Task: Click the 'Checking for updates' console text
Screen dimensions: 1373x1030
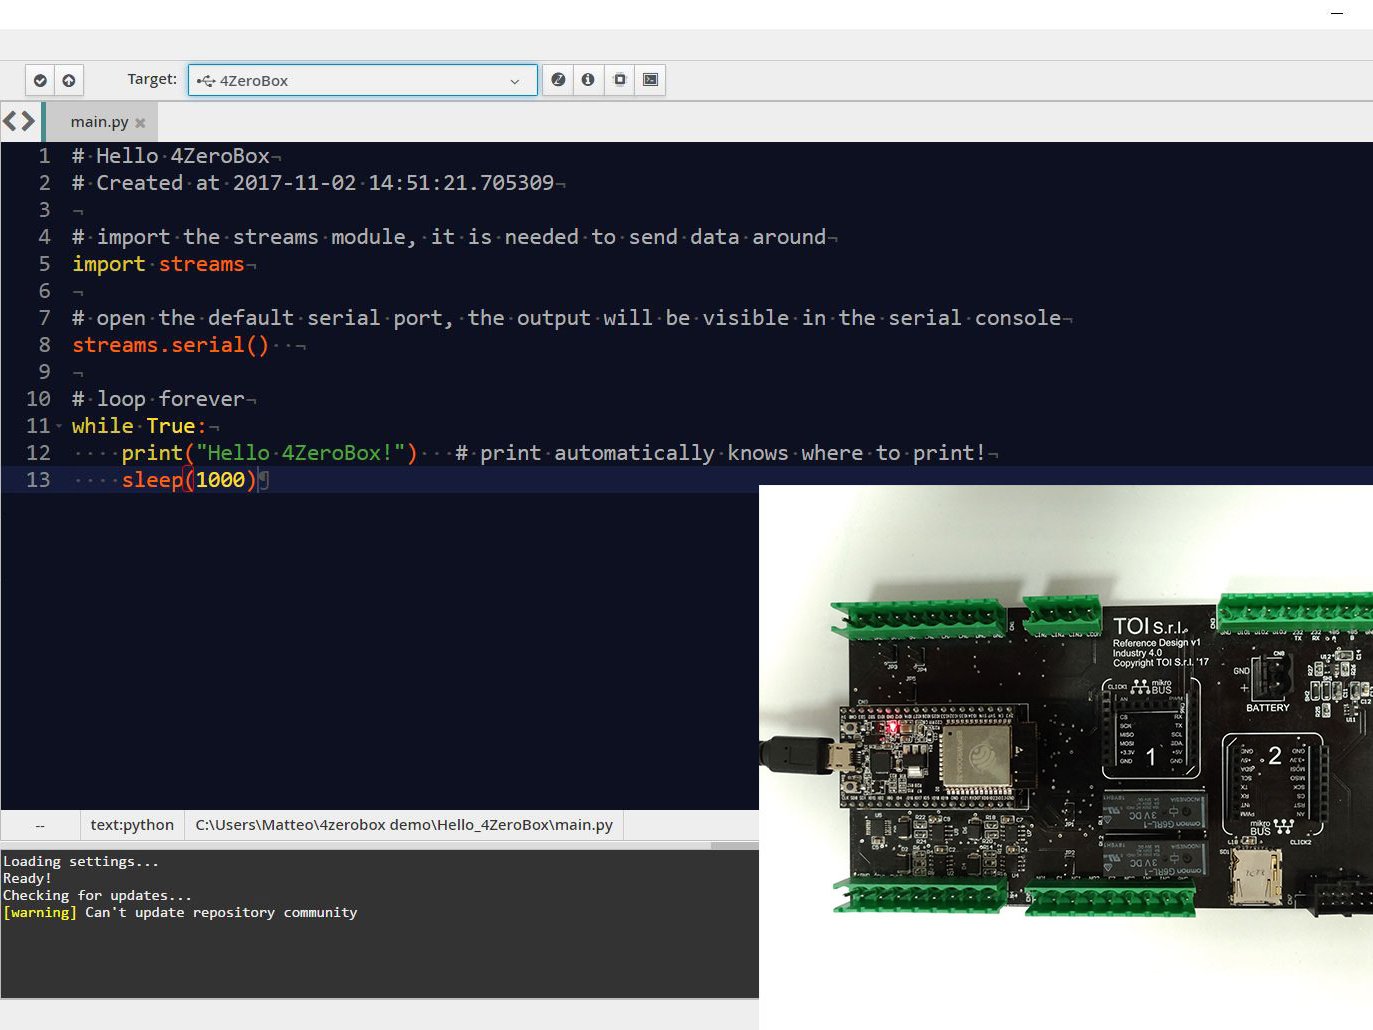Action: (x=97, y=895)
